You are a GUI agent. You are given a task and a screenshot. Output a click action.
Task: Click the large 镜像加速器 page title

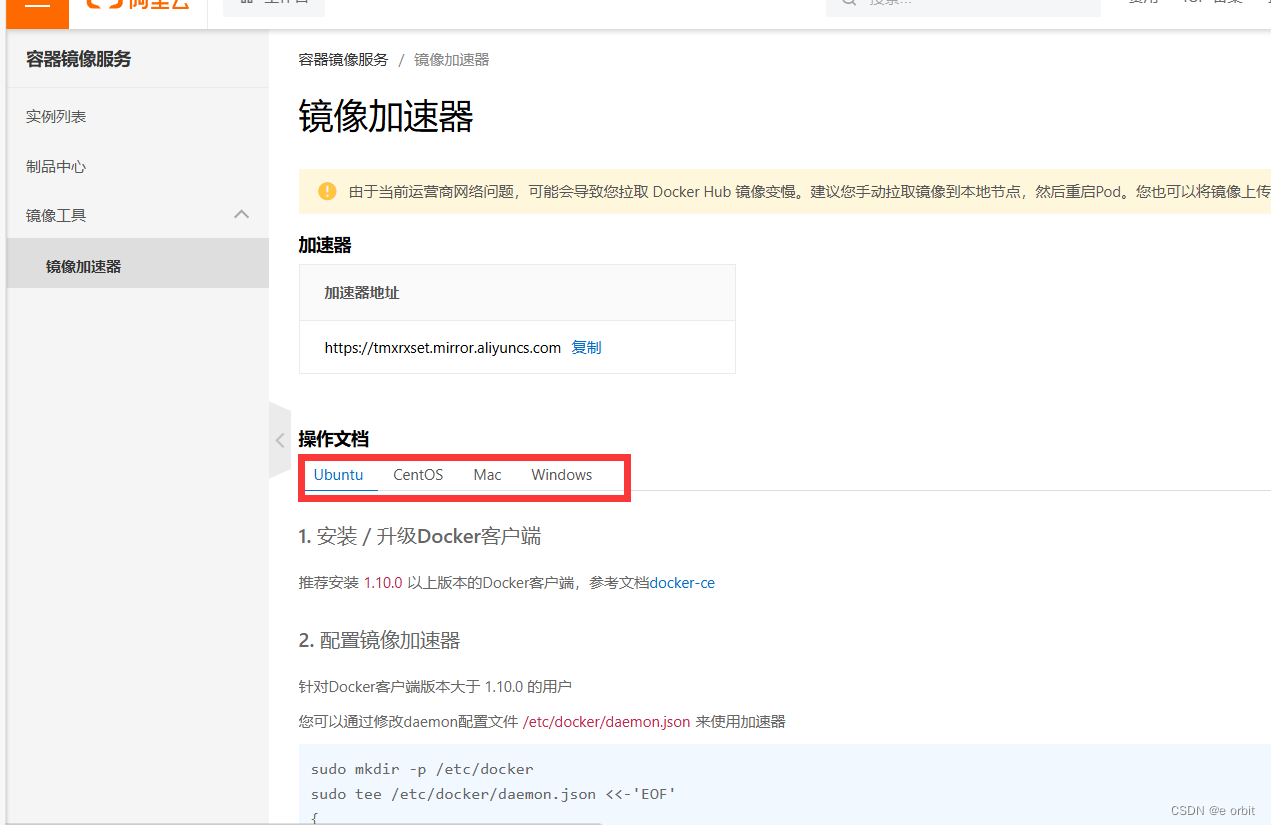(x=386, y=117)
